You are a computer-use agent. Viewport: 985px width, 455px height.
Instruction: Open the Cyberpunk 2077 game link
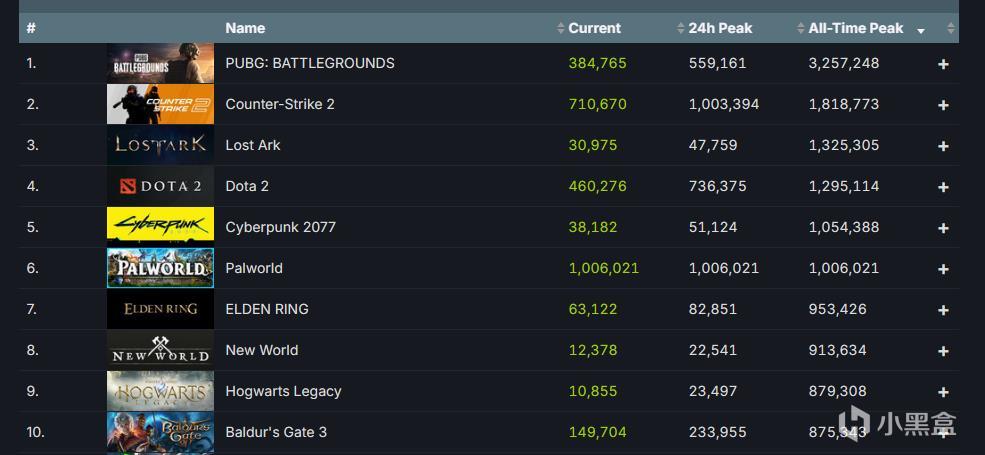click(x=280, y=227)
